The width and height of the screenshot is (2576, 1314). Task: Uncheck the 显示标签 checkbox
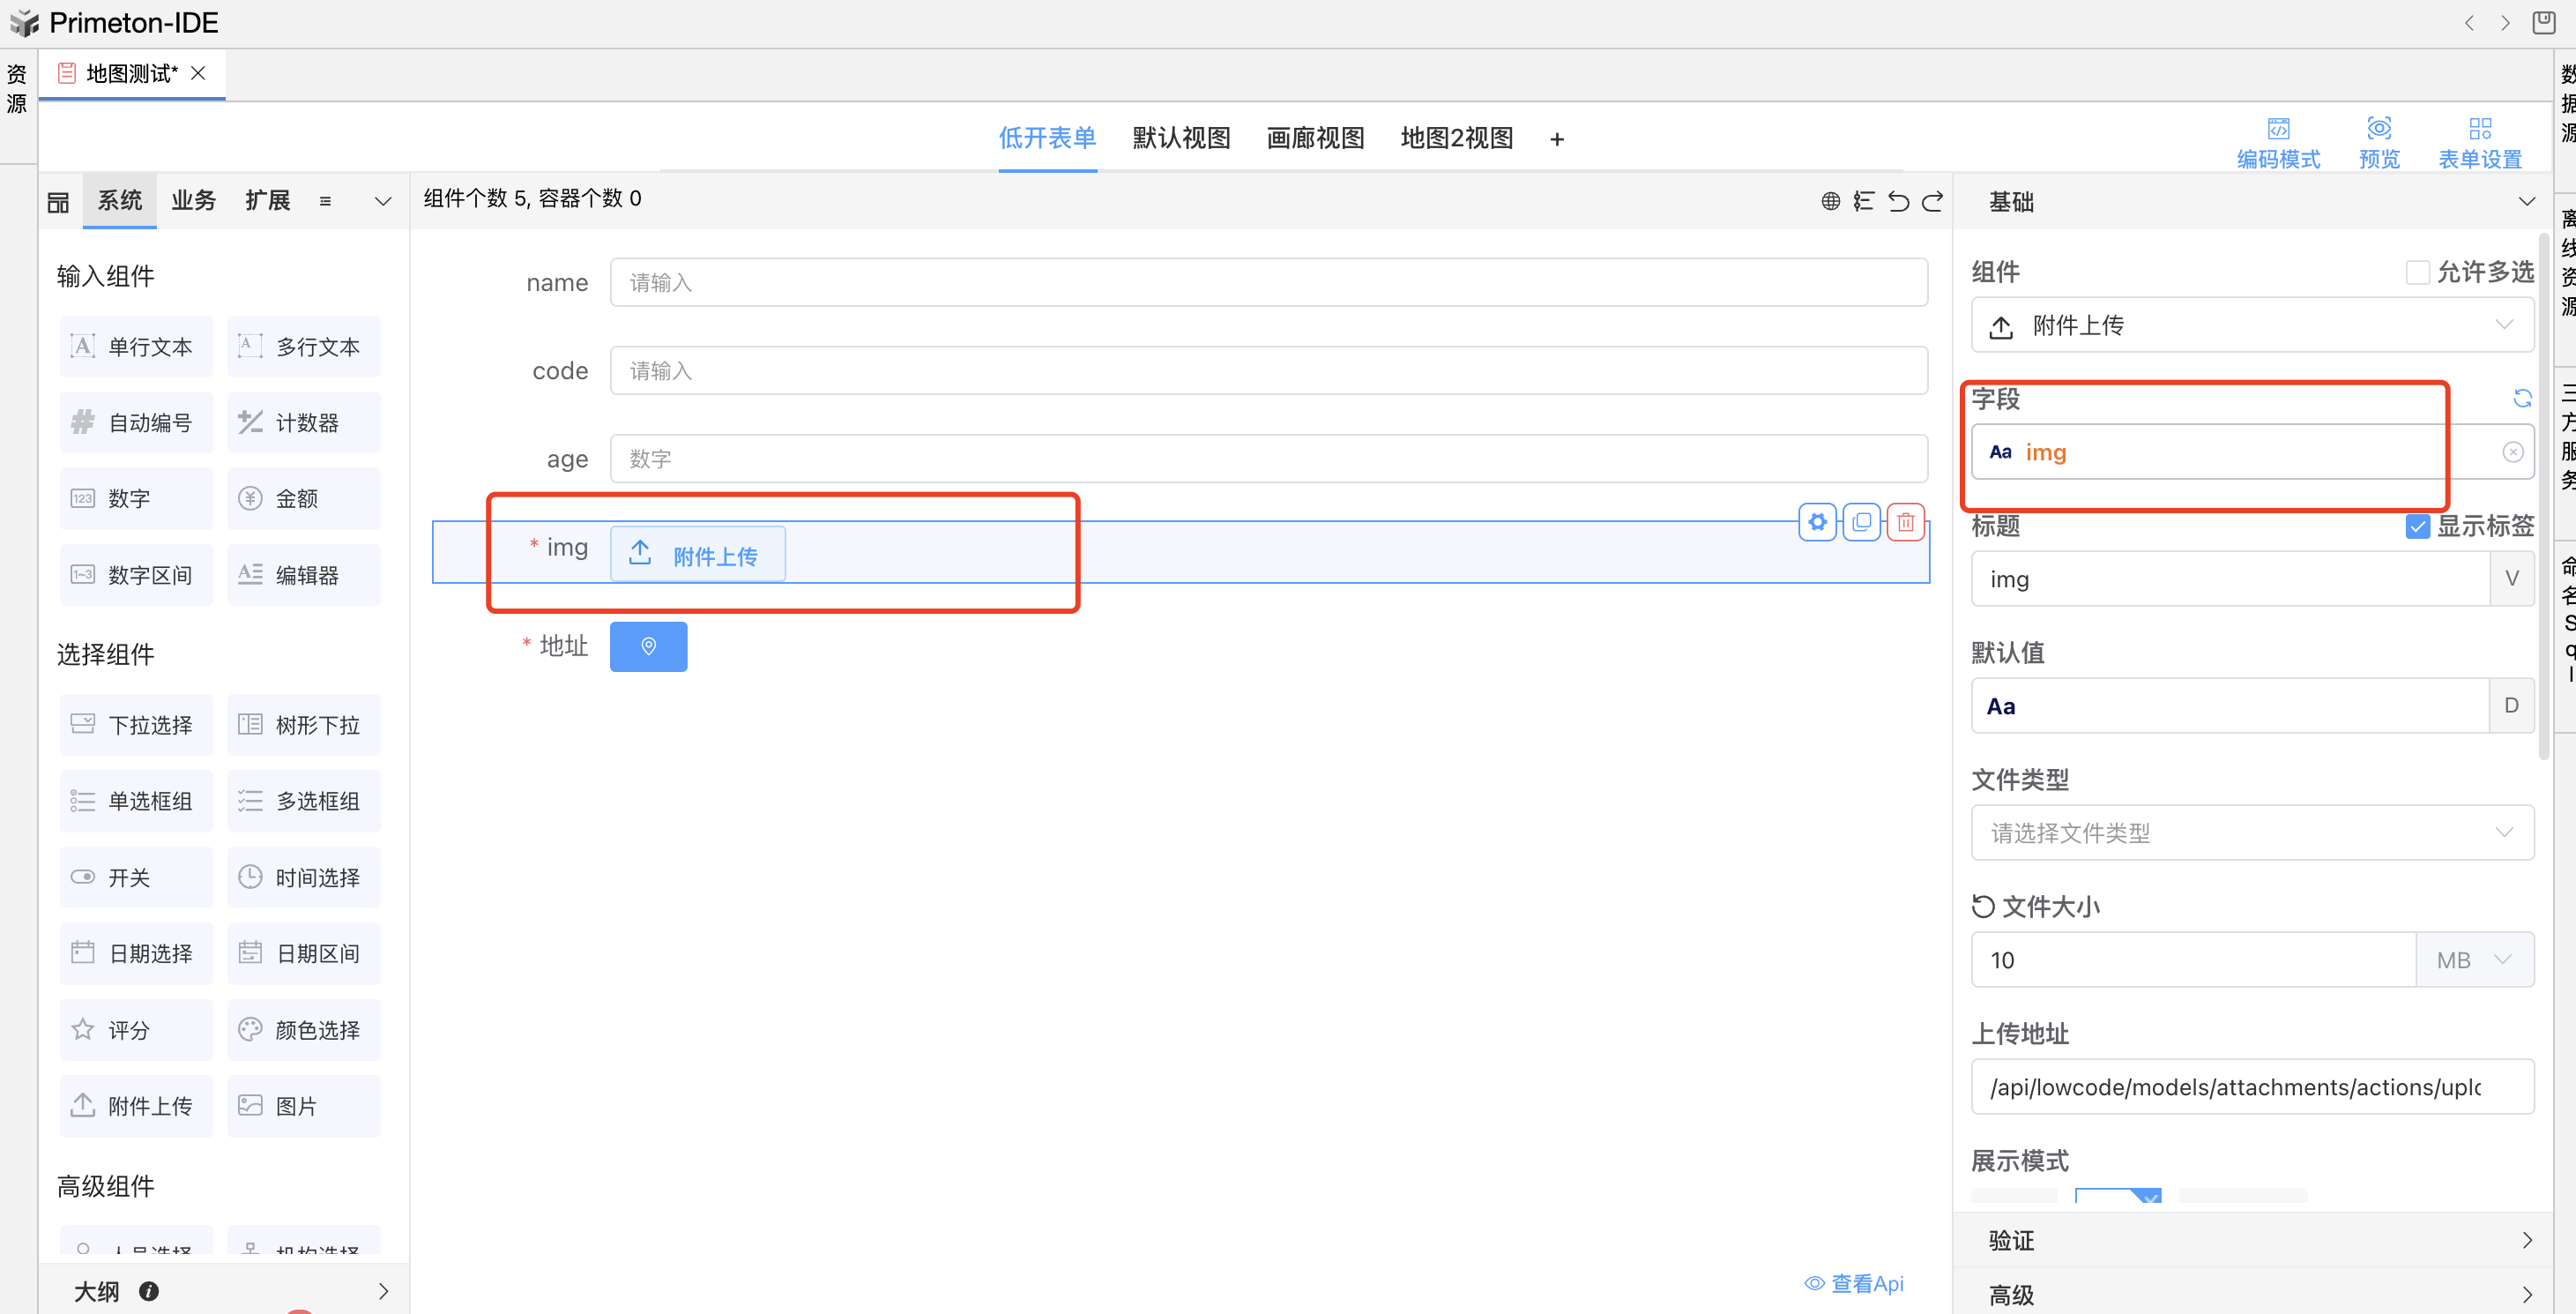pos(2417,526)
